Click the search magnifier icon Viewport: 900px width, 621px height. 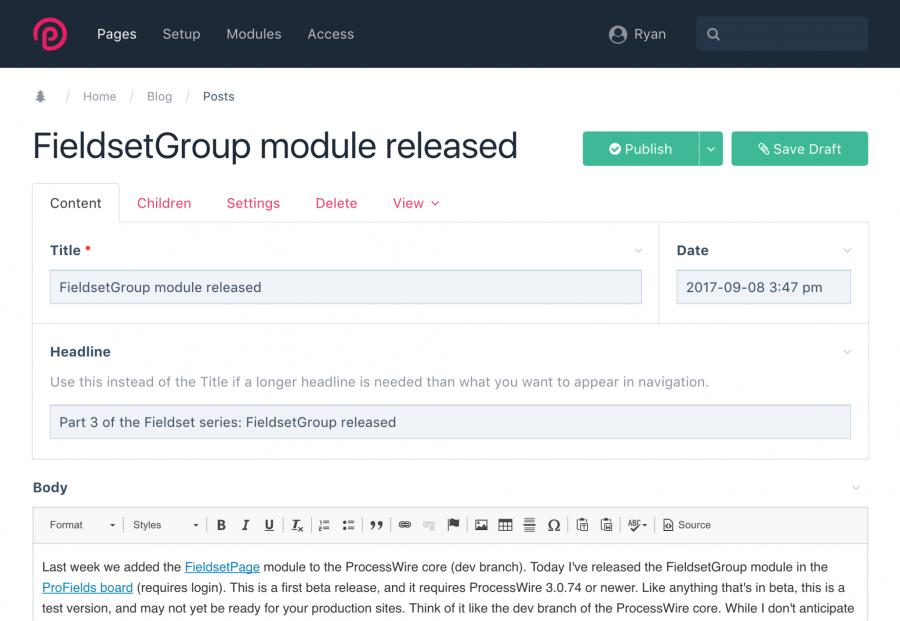click(713, 34)
